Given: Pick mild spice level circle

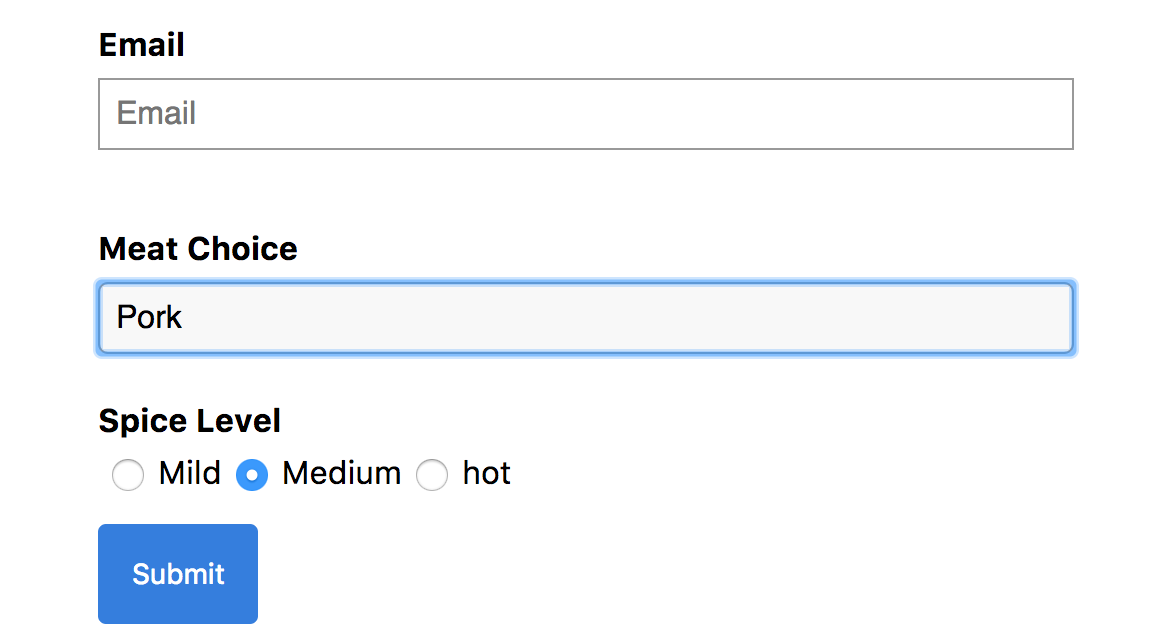Looking at the screenshot, I should (x=128, y=475).
